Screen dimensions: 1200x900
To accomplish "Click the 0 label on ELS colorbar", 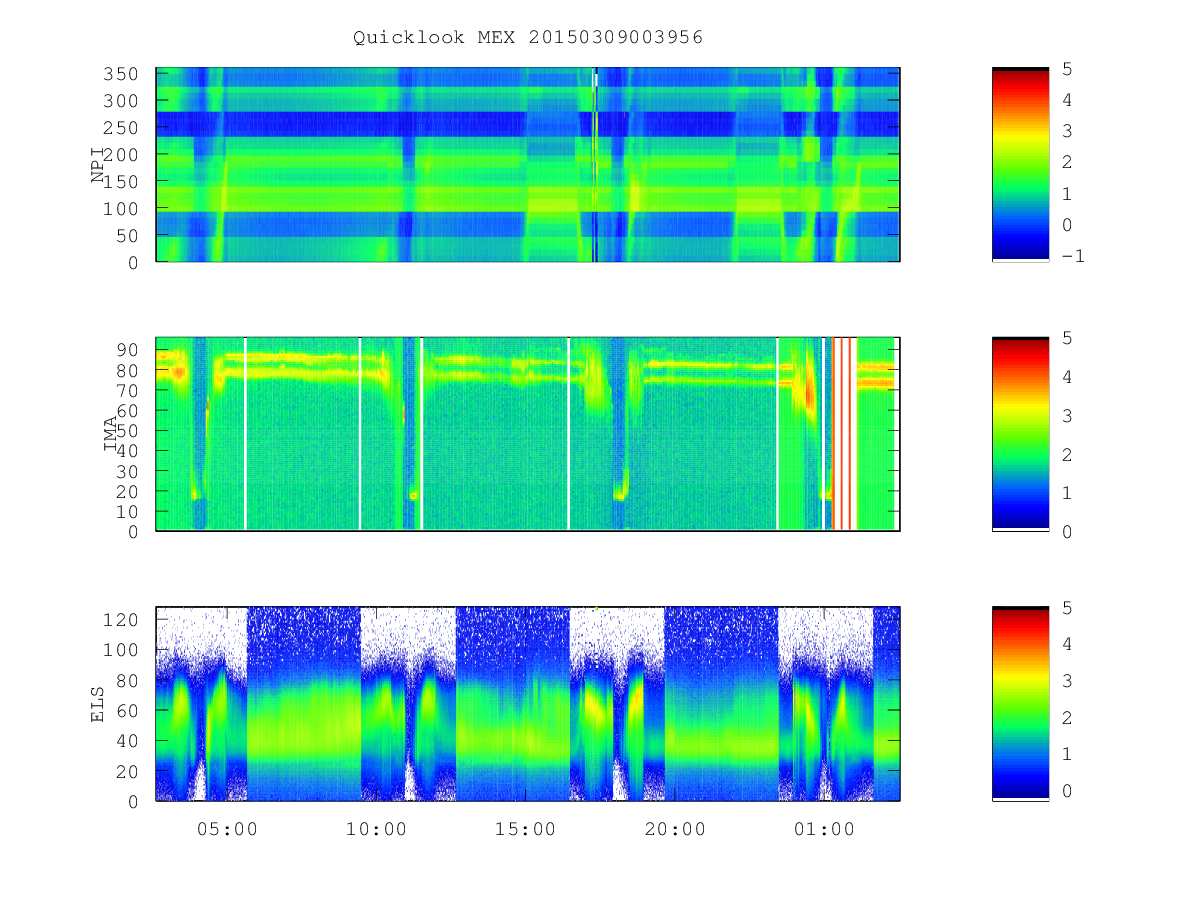I will tap(1068, 791).
